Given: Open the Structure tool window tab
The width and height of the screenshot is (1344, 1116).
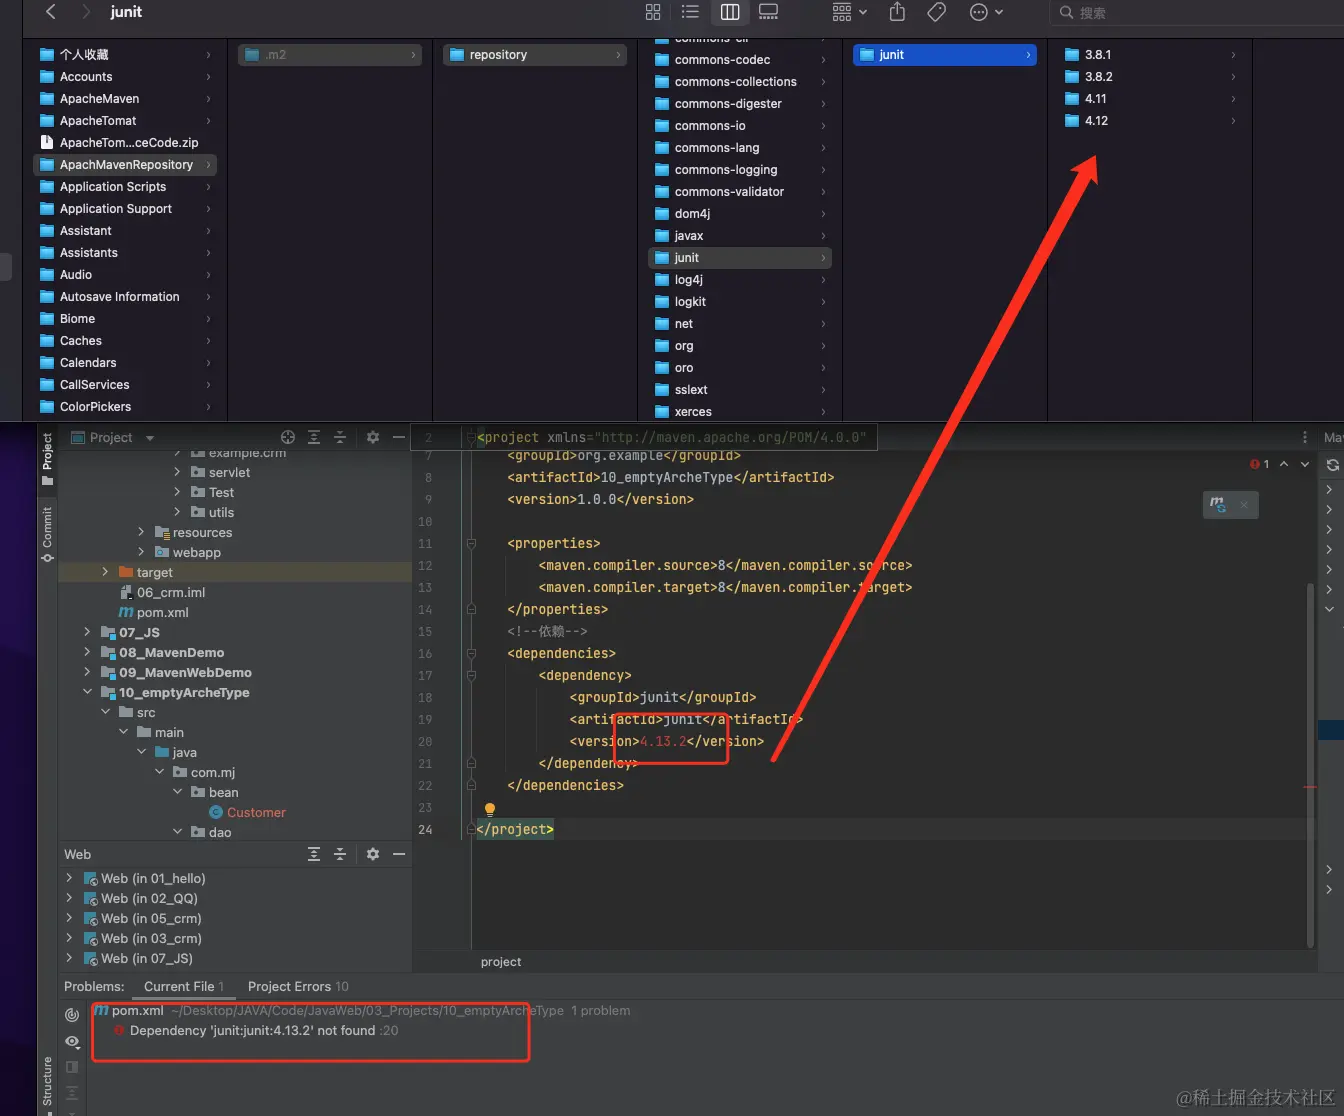Looking at the screenshot, I should pyautogui.click(x=47, y=1084).
